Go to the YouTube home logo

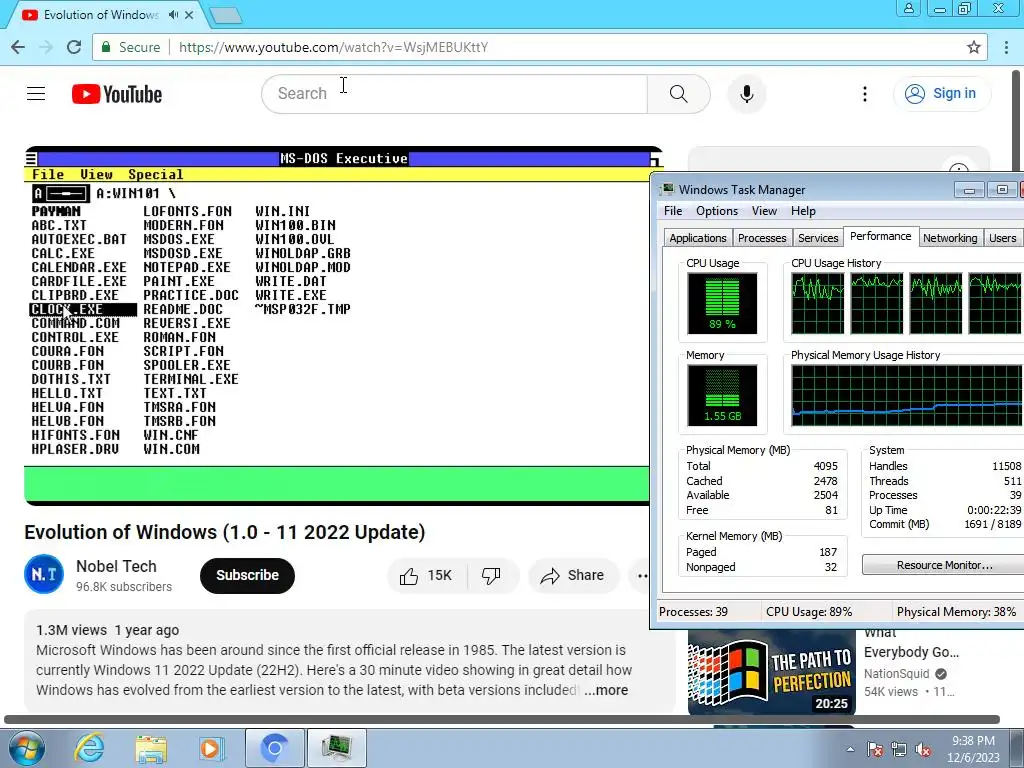point(117,94)
